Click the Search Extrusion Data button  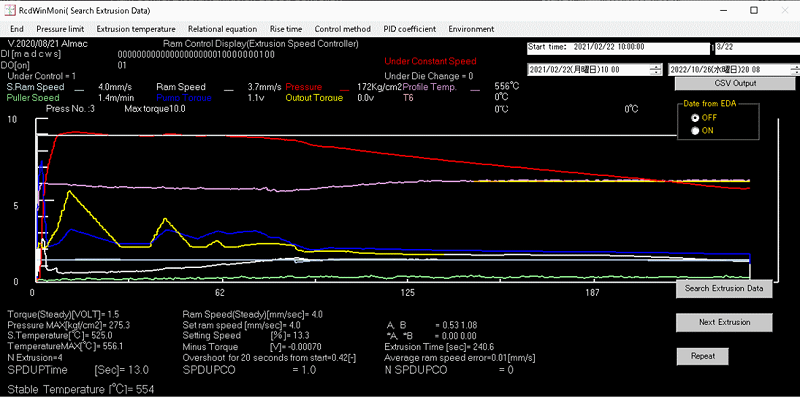point(724,288)
